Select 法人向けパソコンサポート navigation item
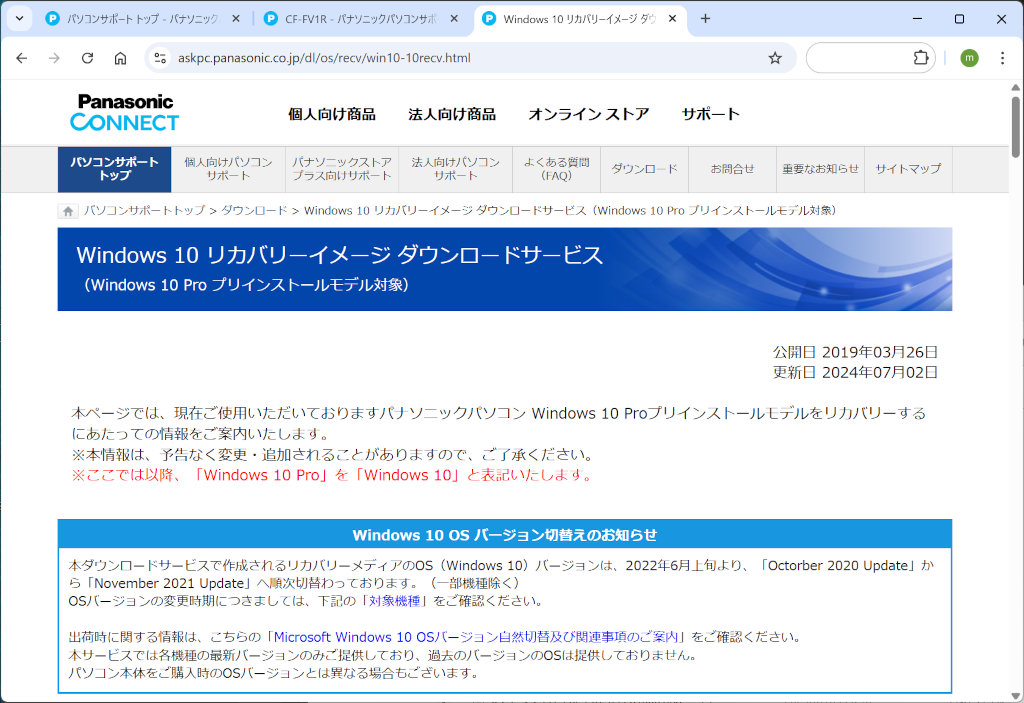 pos(455,169)
